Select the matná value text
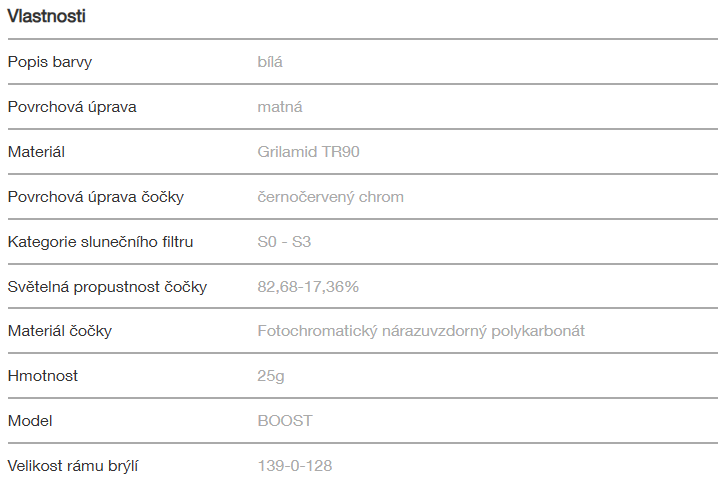 click(280, 107)
